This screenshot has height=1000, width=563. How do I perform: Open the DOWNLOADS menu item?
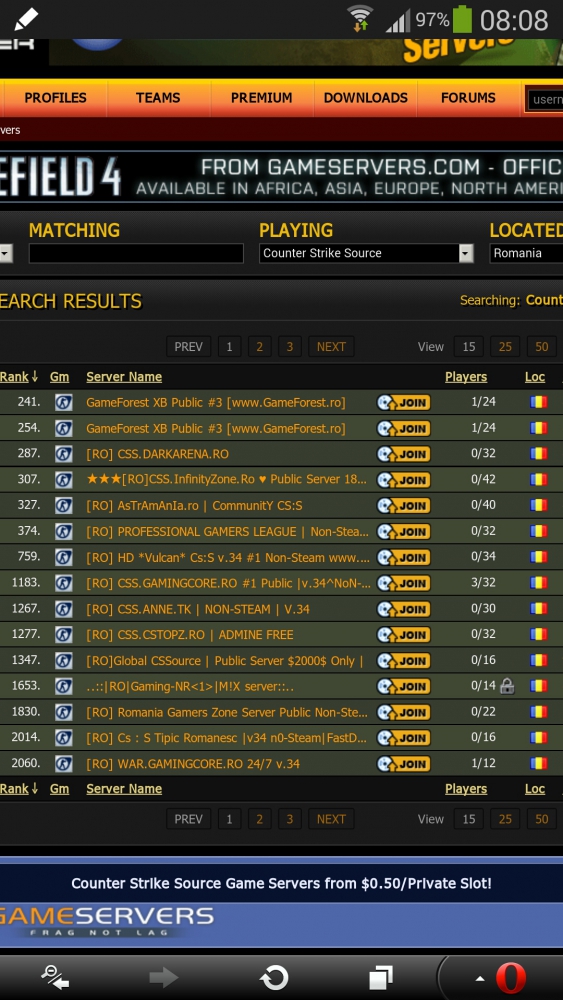[x=365, y=98]
